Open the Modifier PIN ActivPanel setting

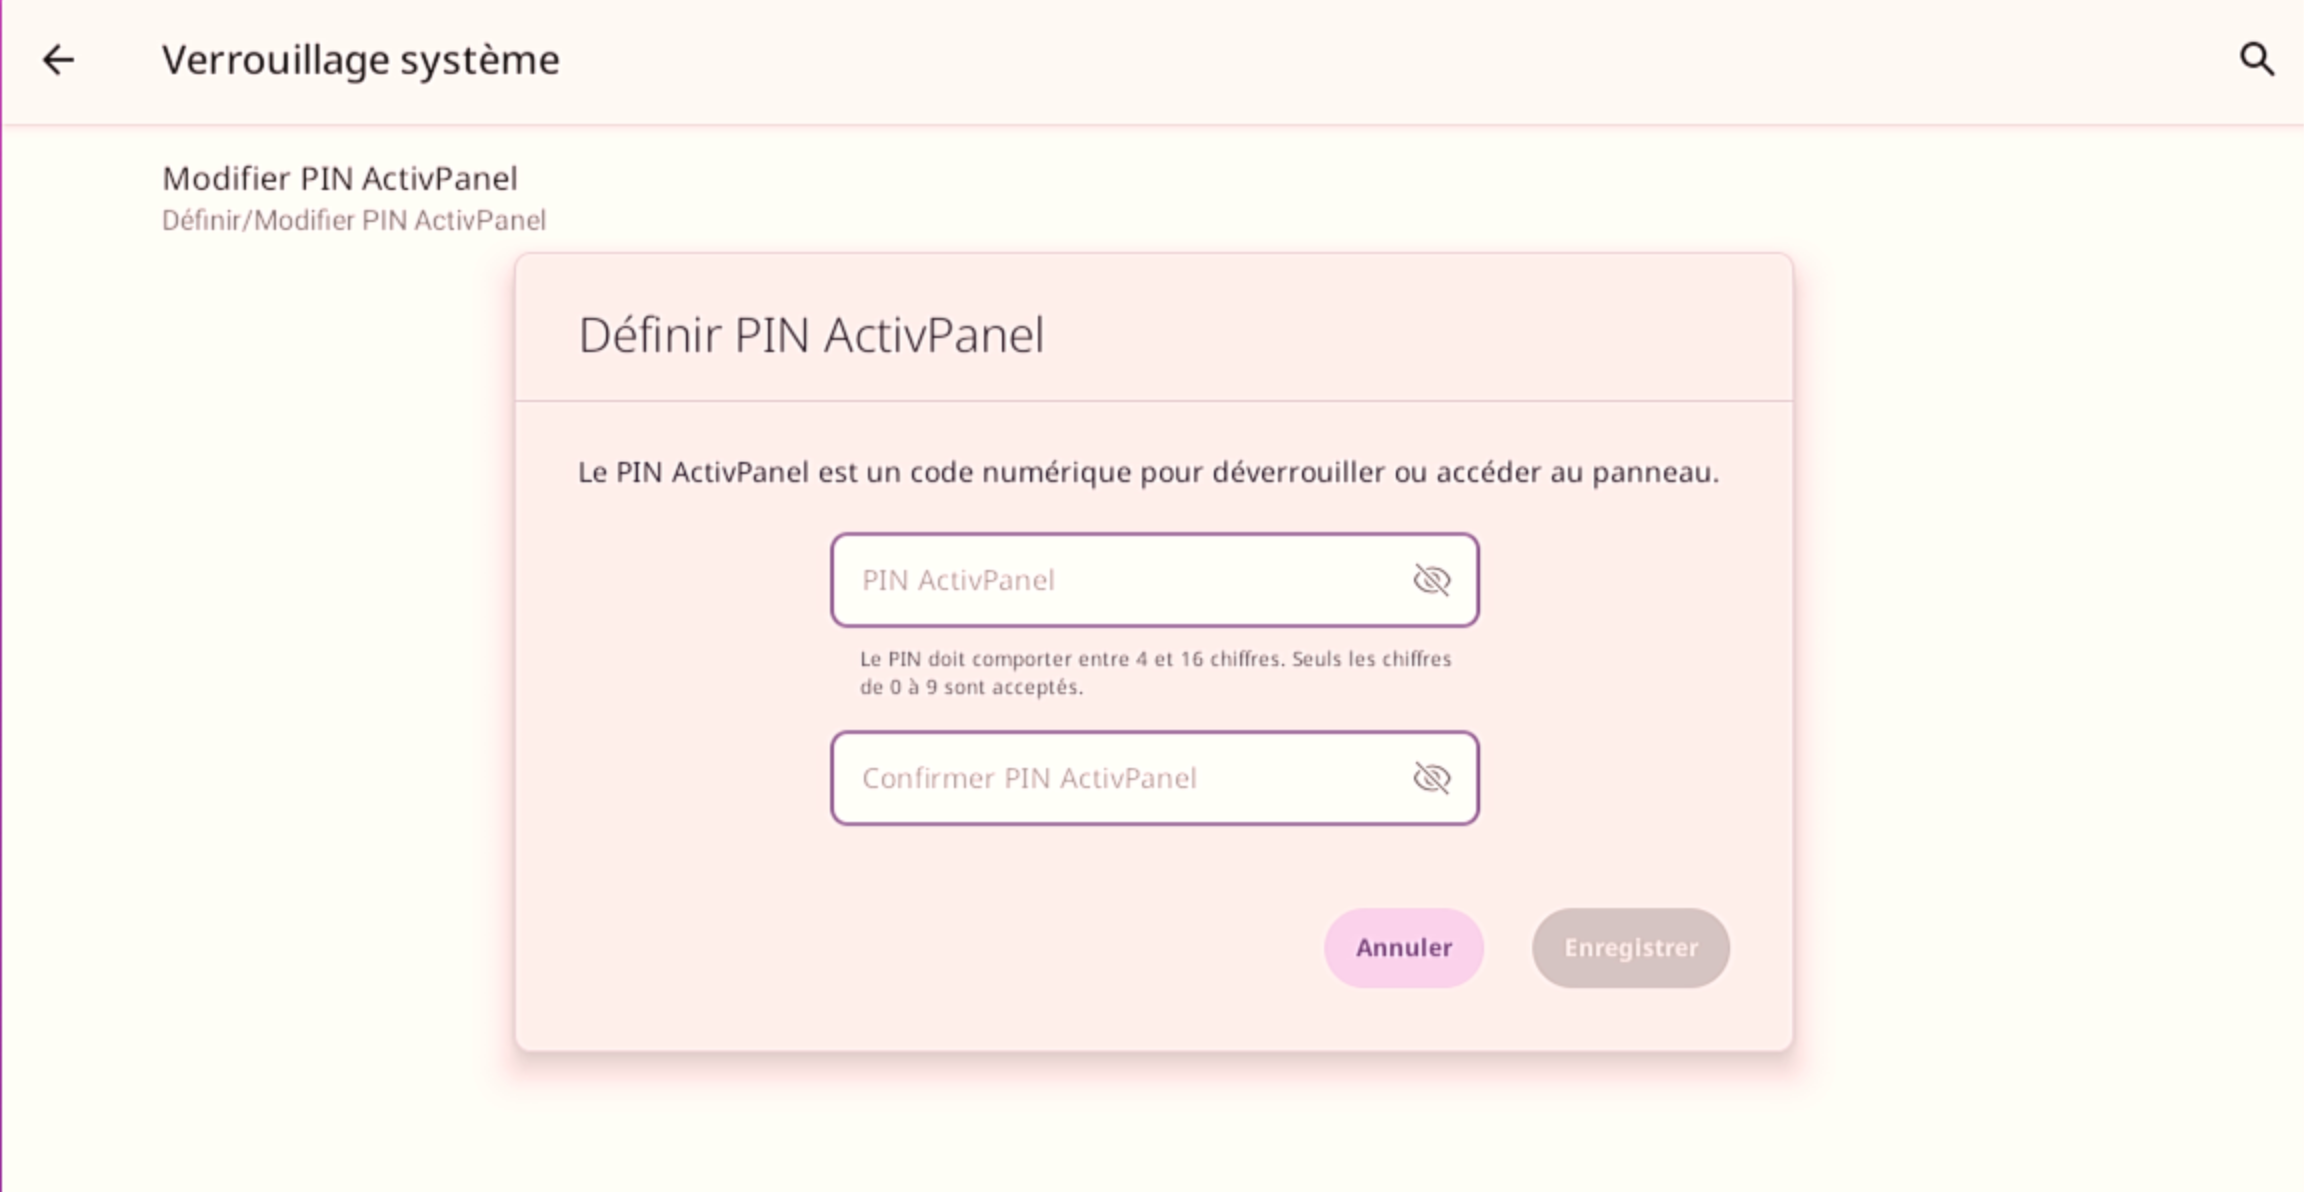[x=340, y=179]
